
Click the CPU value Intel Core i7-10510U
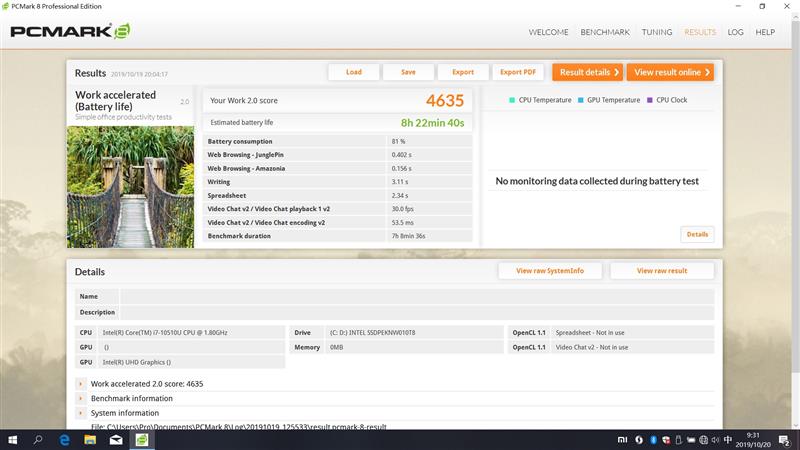click(x=165, y=333)
